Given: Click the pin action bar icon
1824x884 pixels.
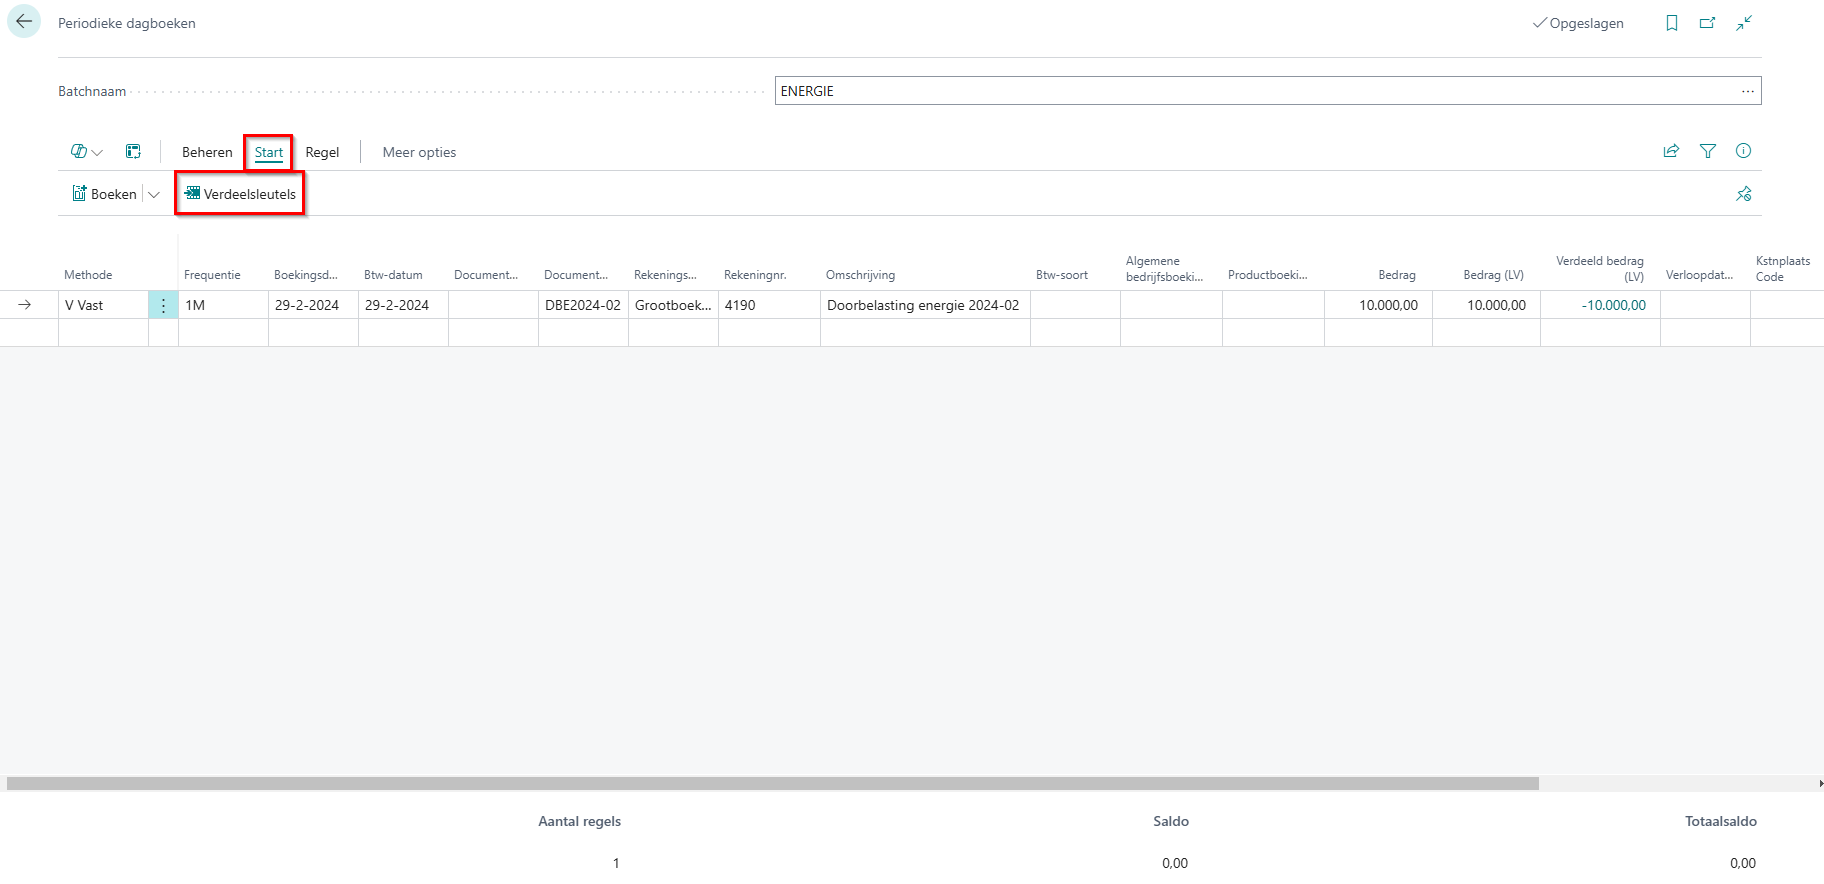Looking at the screenshot, I should pyautogui.click(x=1744, y=194).
